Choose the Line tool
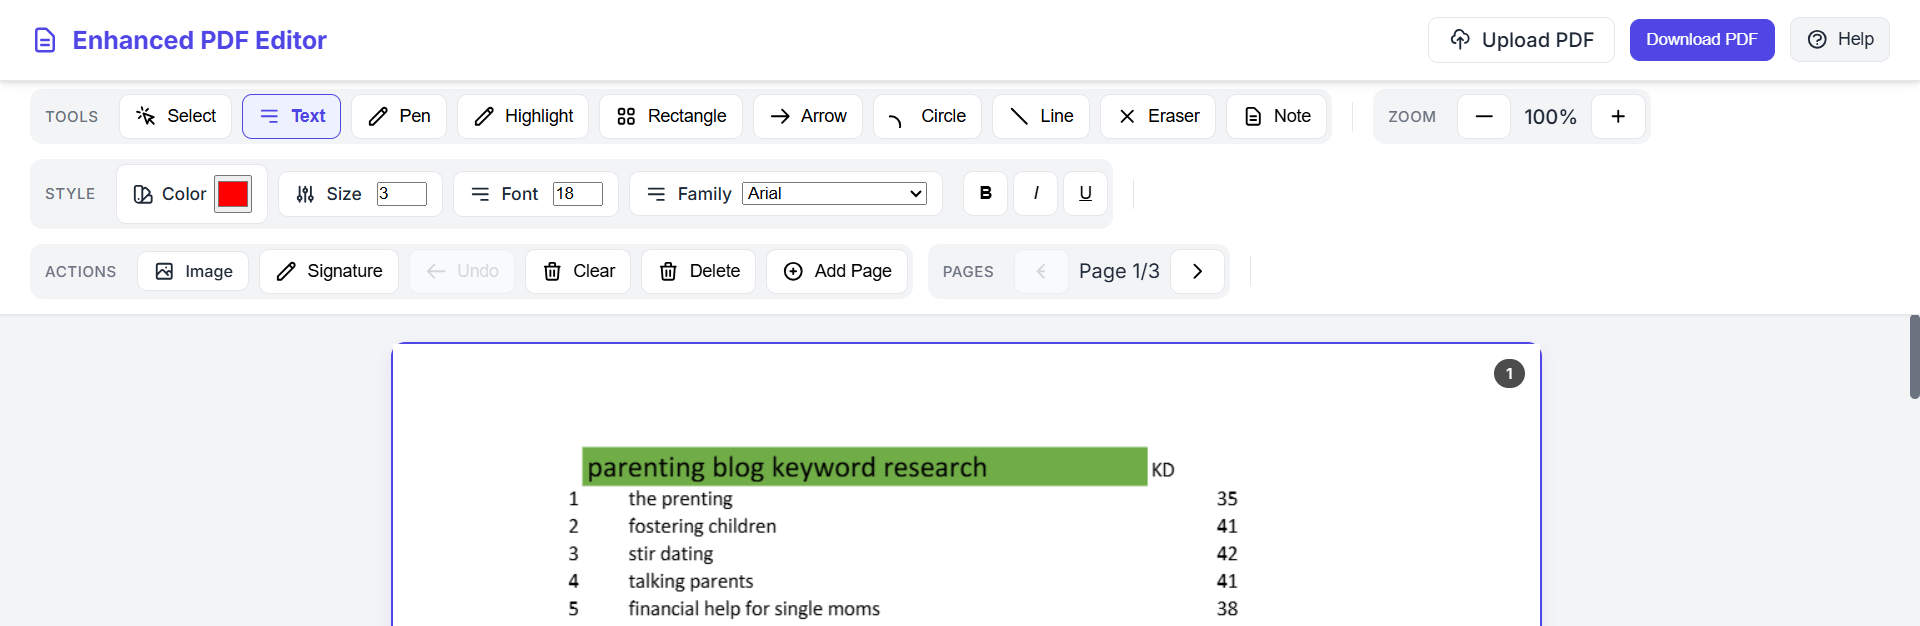Viewport: 1920px width, 626px height. click(1040, 116)
